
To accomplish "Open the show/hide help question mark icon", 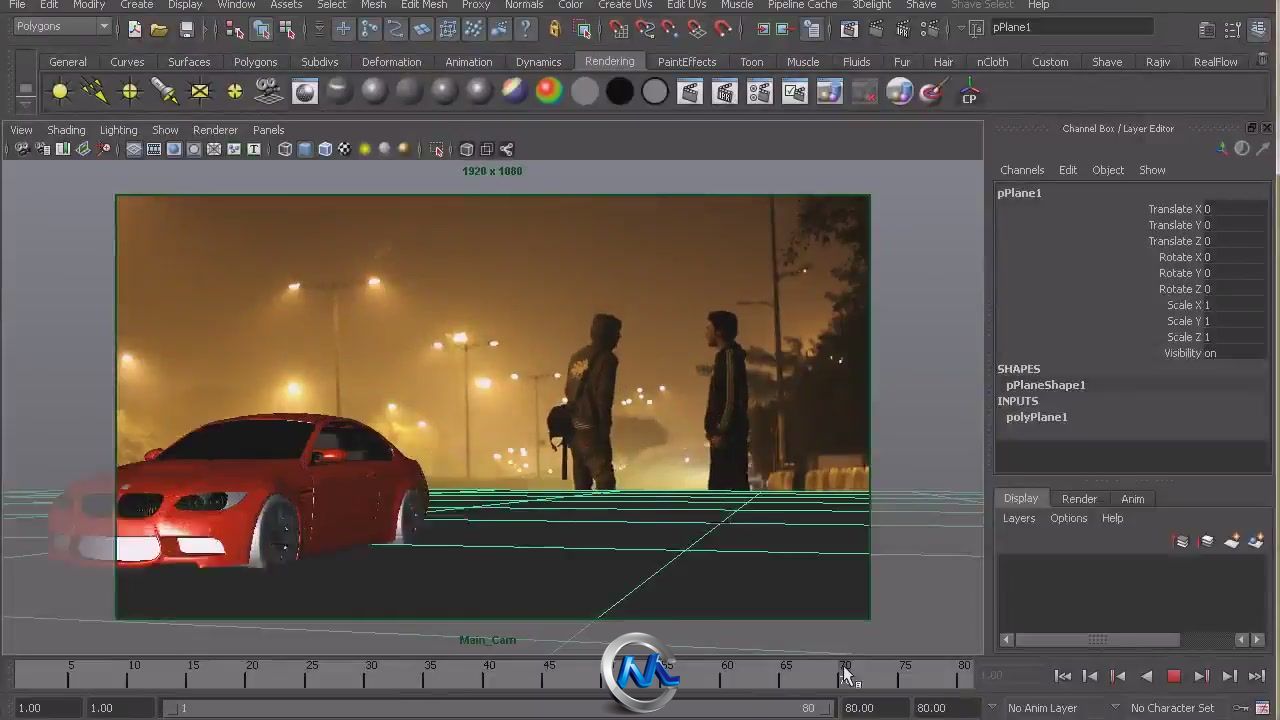I will (525, 29).
